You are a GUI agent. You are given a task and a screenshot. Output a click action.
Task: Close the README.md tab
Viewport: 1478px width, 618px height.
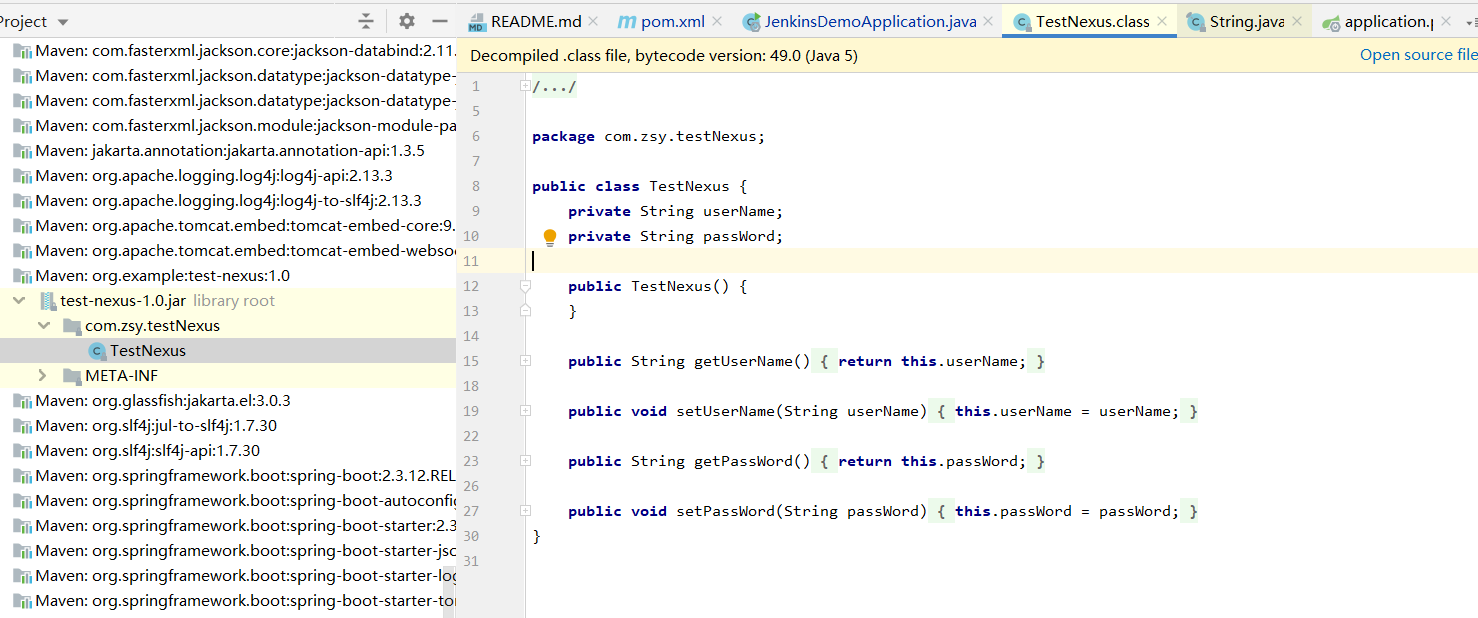593,21
